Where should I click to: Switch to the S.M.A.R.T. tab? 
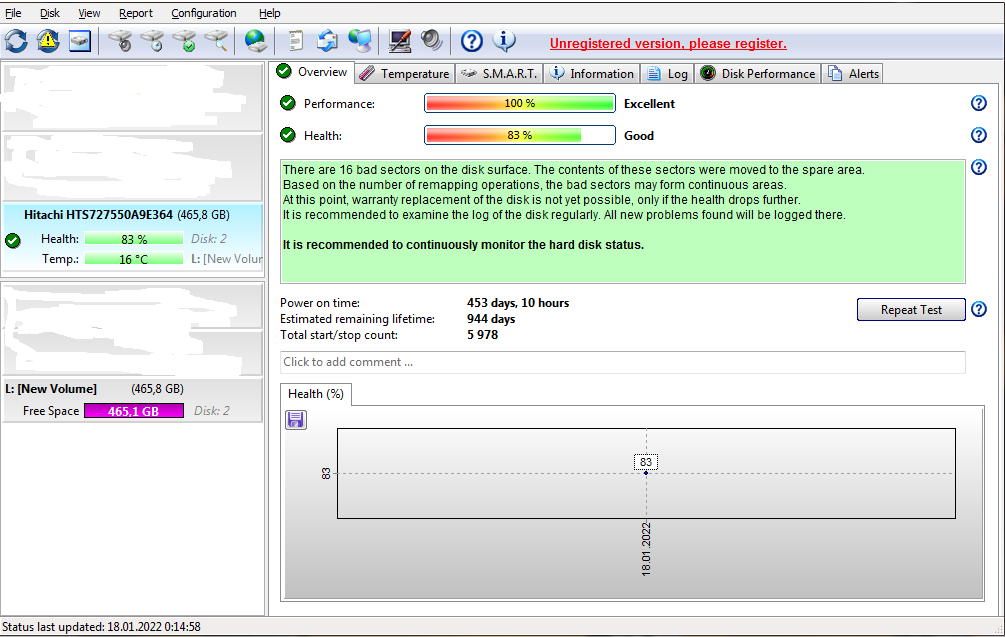pyautogui.click(x=499, y=73)
